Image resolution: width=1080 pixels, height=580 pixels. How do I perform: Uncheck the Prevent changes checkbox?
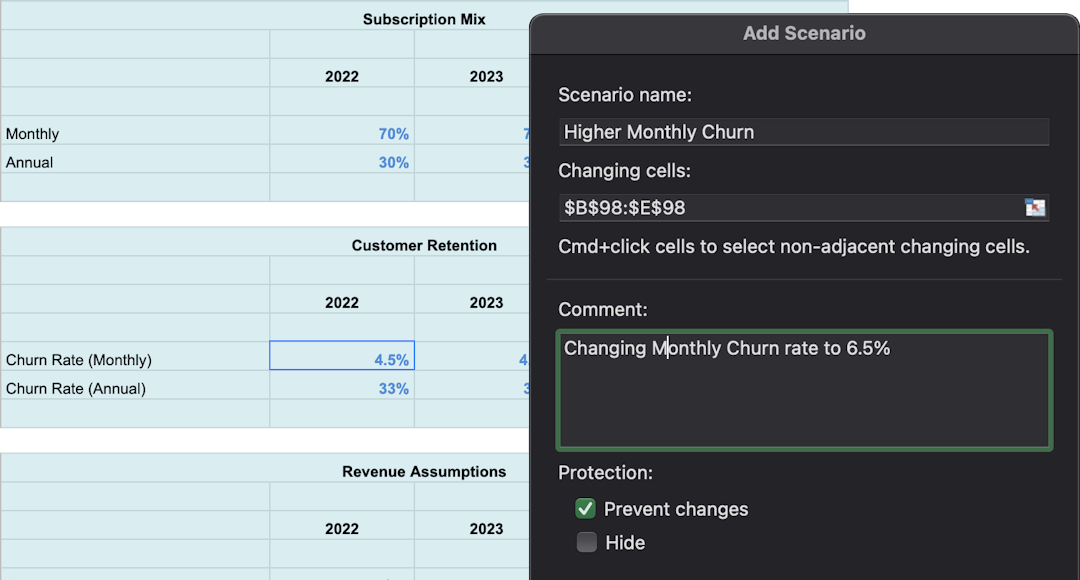pyautogui.click(x=586, y=509)
